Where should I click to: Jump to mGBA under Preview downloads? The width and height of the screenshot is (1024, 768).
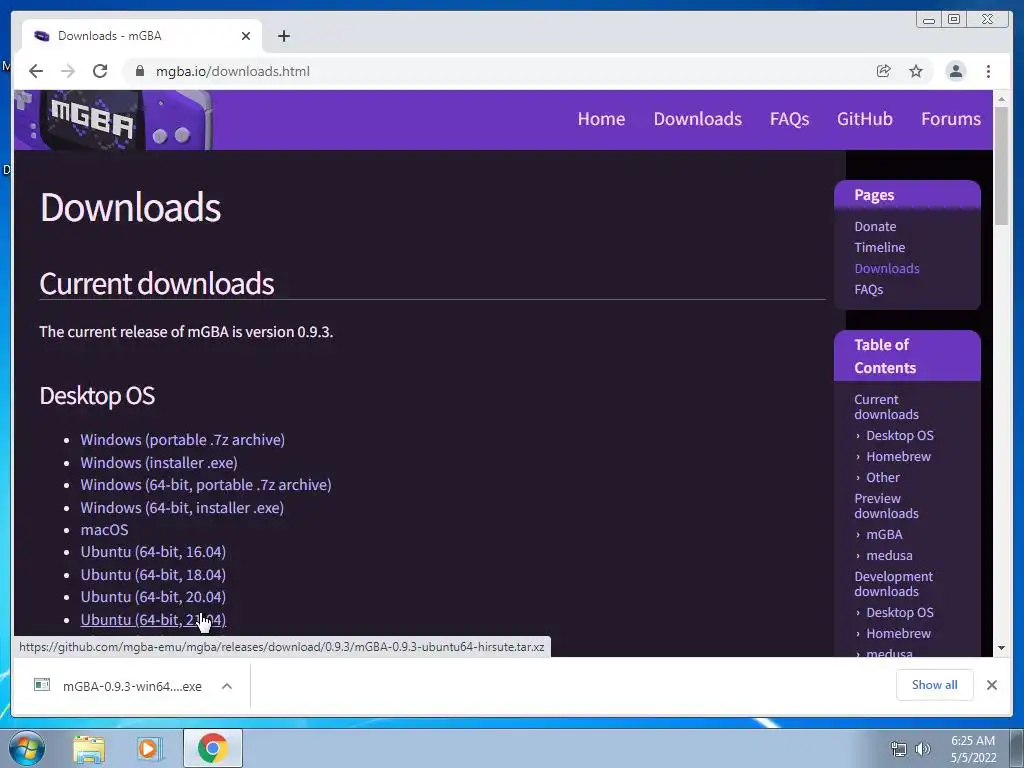click(x=884, y=535)
